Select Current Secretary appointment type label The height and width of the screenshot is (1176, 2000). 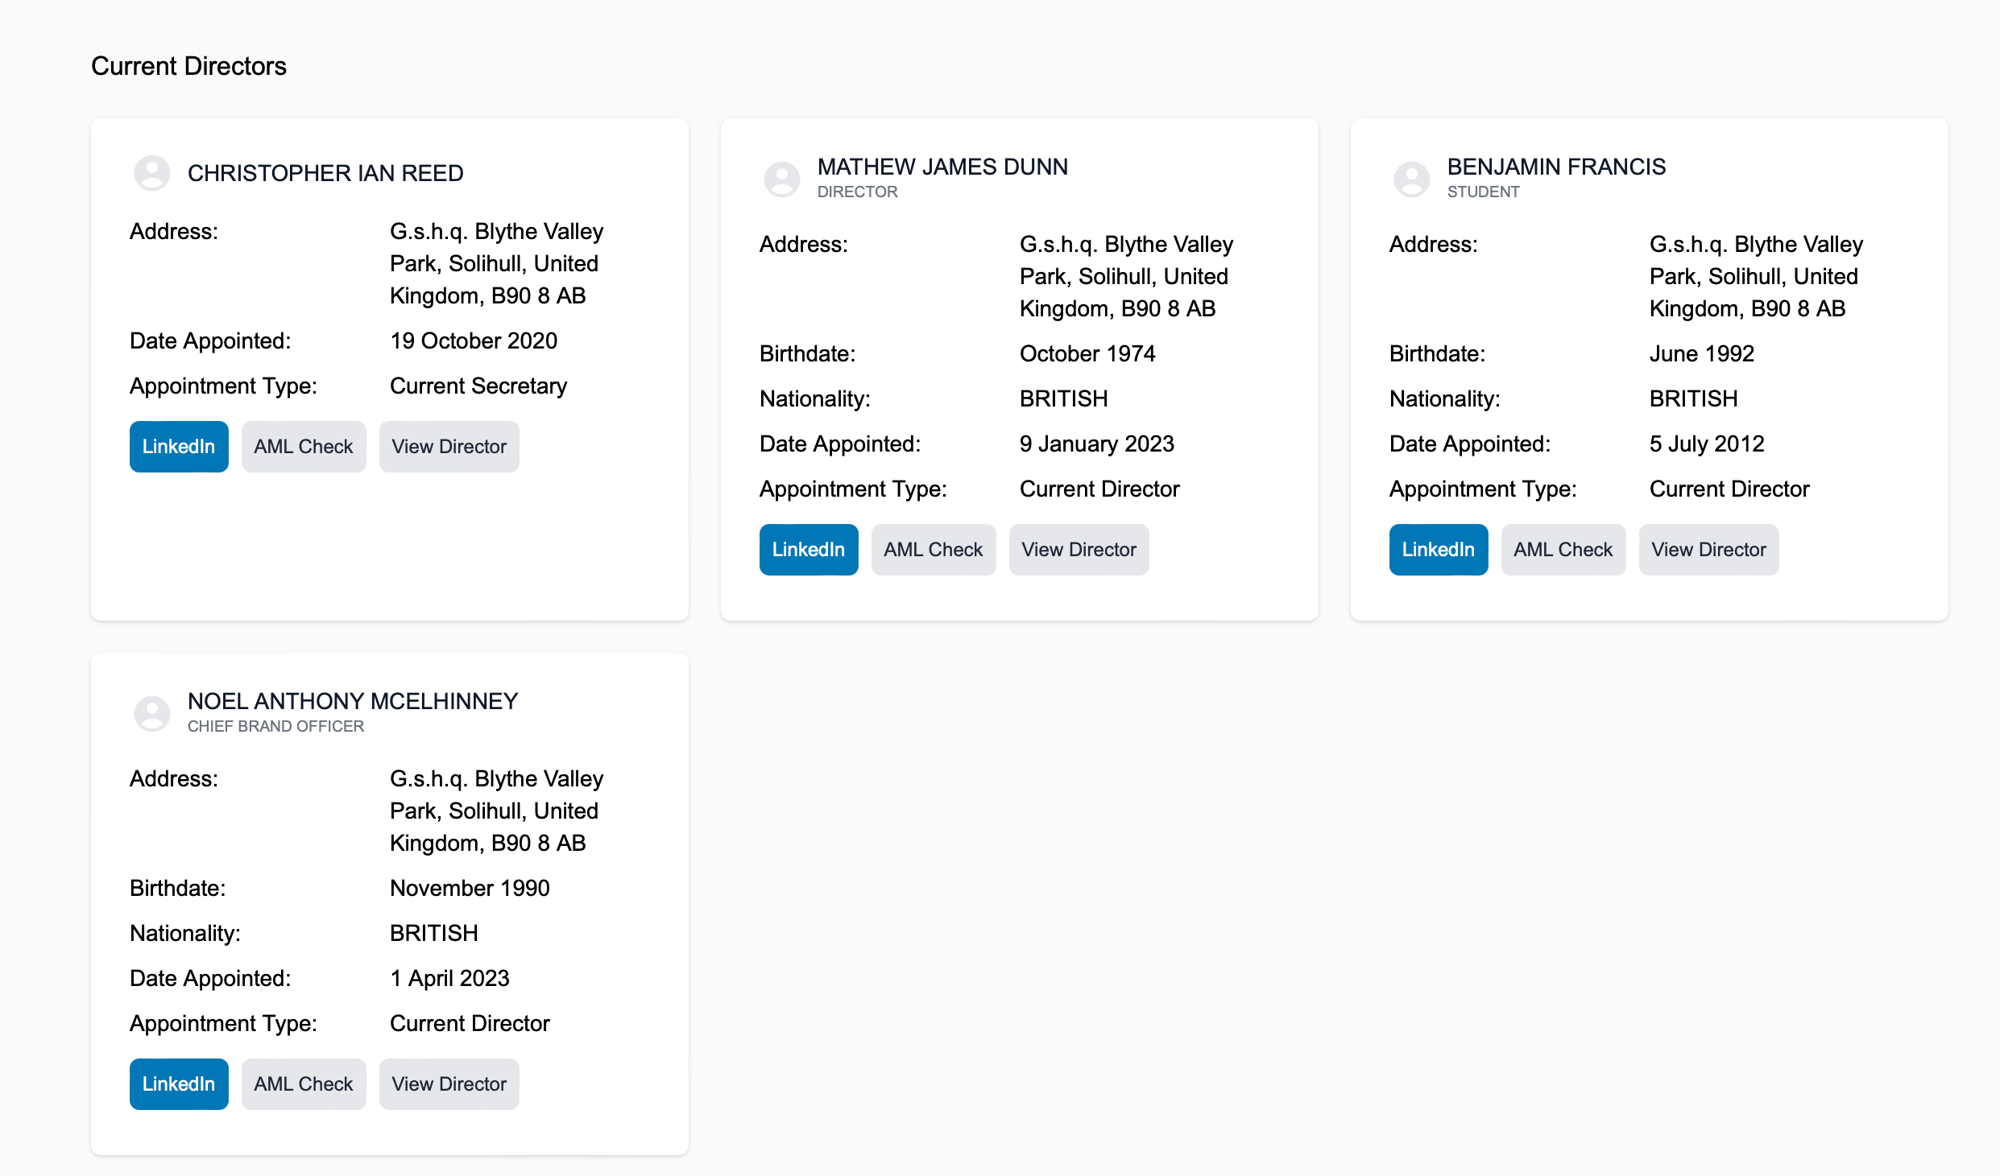pos(479,386)
